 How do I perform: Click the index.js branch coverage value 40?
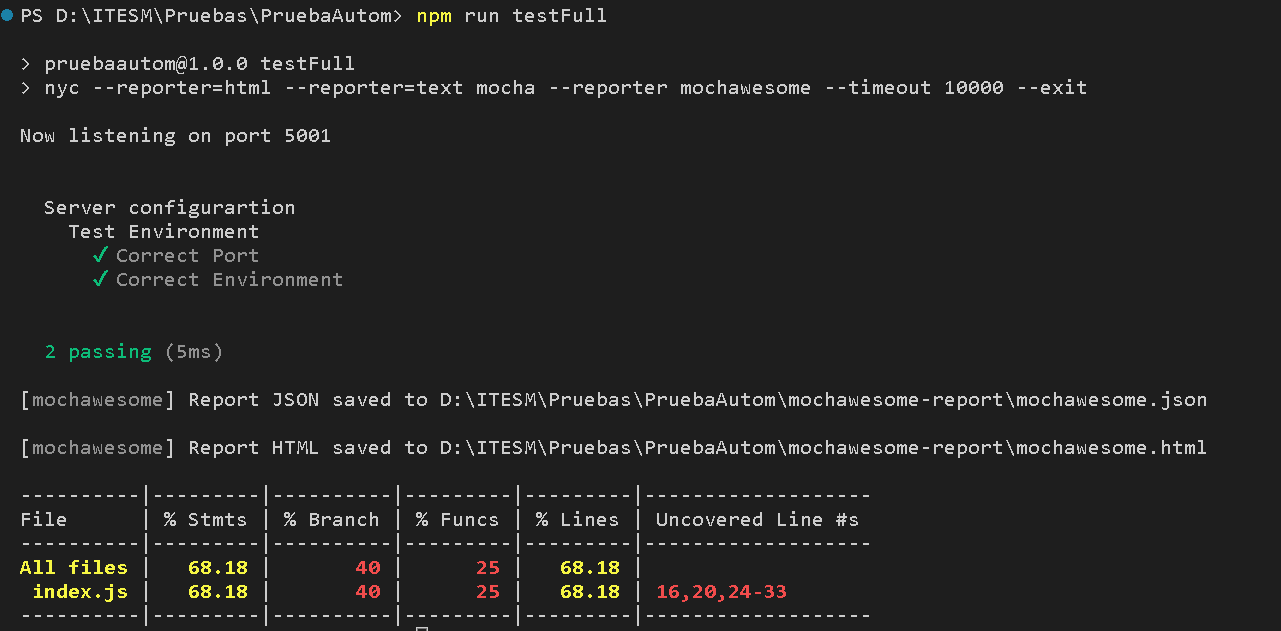(x=367, y=592)
